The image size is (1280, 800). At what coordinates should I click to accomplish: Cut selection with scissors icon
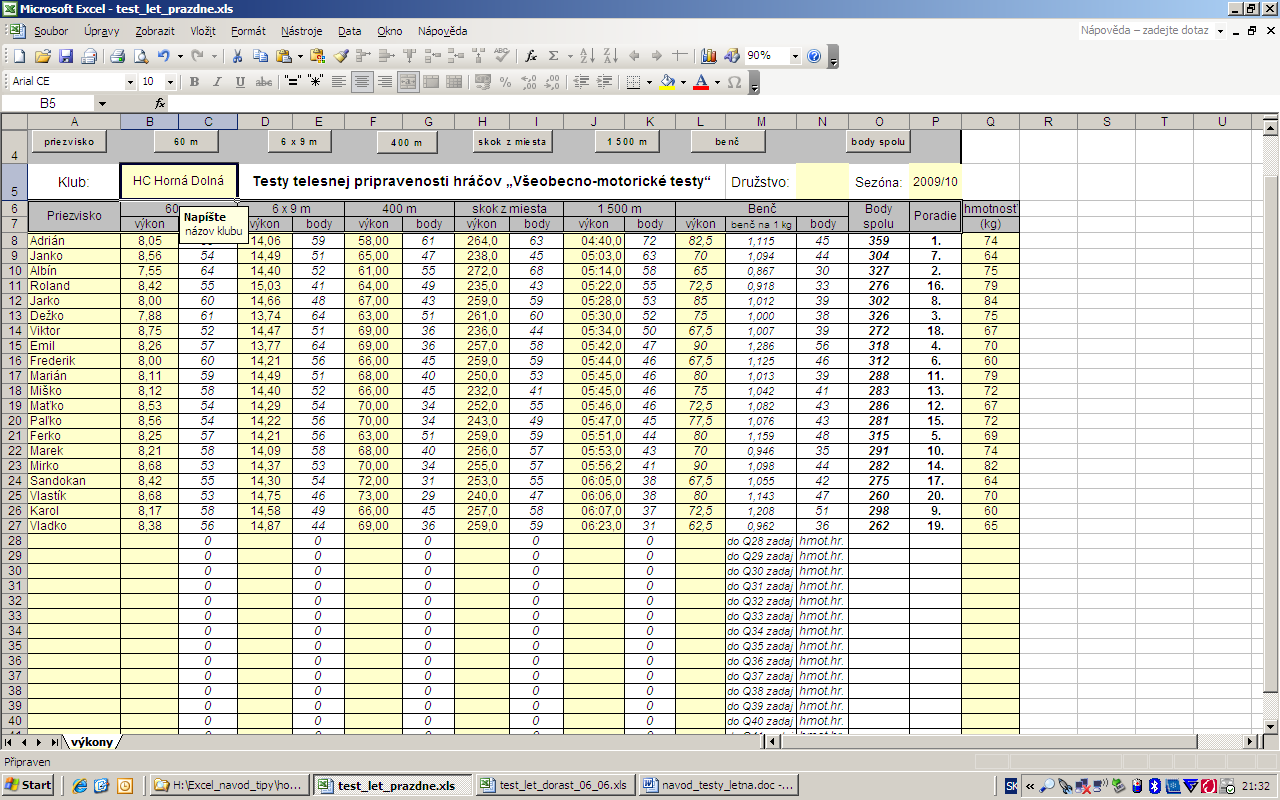pos(238,56)
